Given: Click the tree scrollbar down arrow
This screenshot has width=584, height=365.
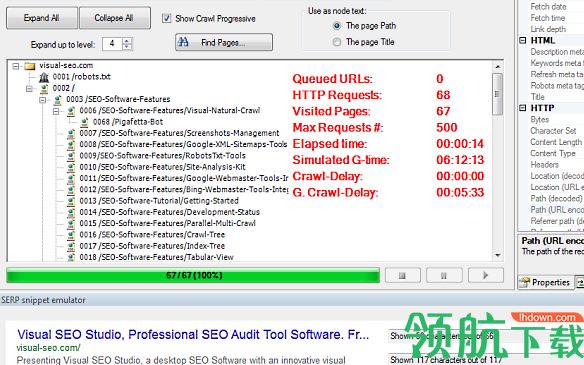Looking at the screenshot, I should [498, 256].
